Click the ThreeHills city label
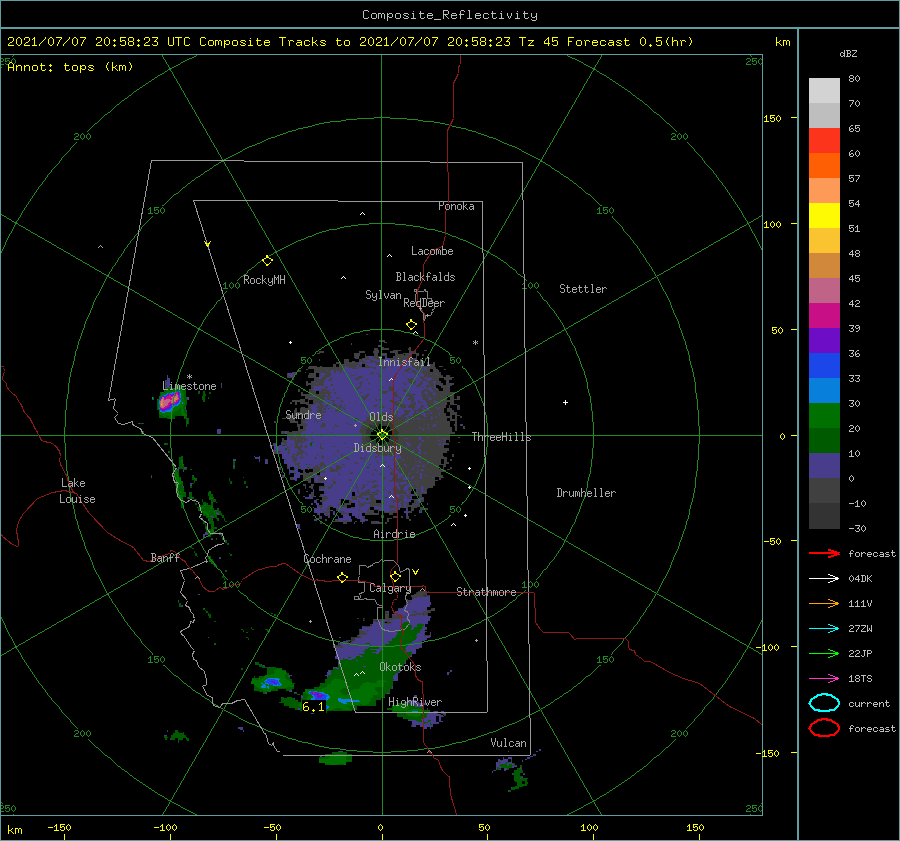This screenshot has width=900, height=841. [x=501, y=437]
